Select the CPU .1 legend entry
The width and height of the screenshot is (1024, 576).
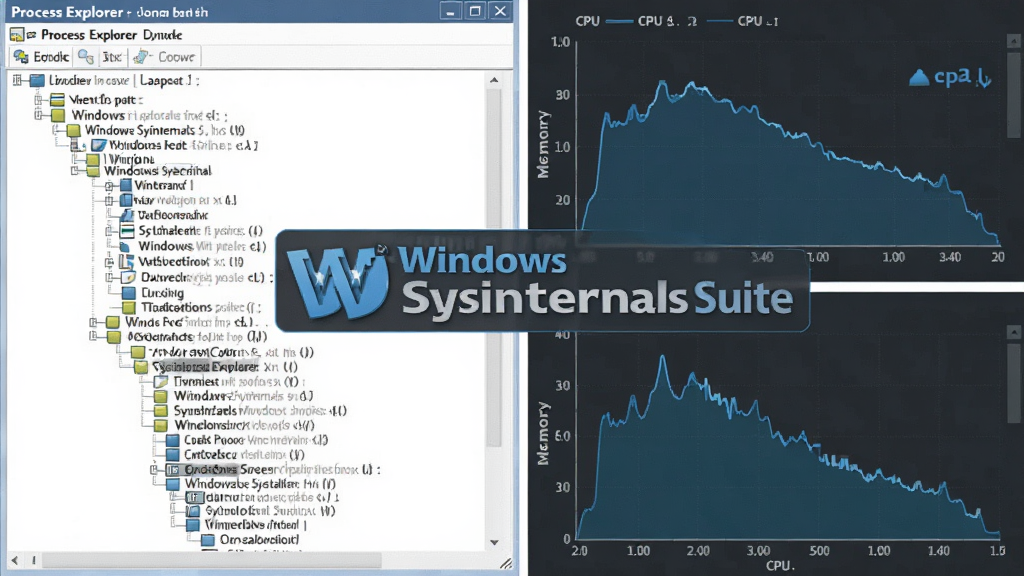coord(758,21)
